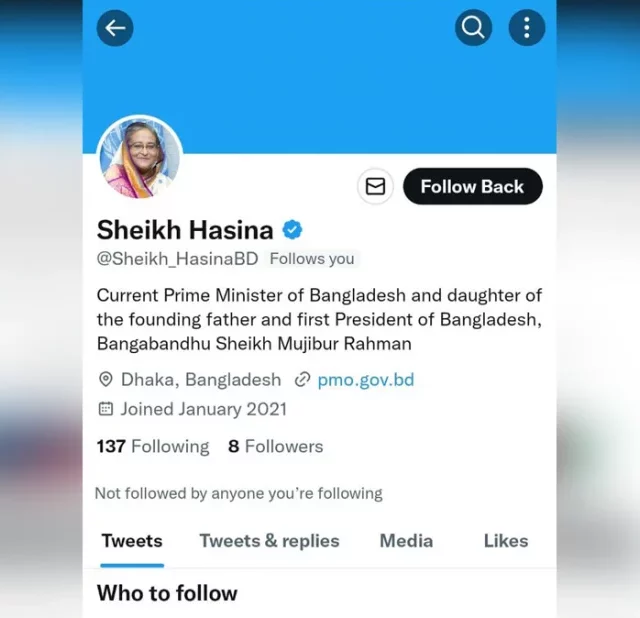
Task: Click the Follow Back button
Action: tap(473, 187)
